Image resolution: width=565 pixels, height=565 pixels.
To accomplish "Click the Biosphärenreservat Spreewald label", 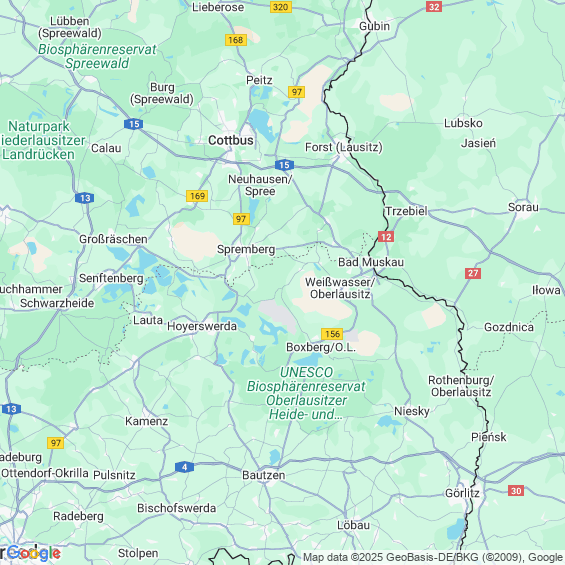I will click(x=97, y=56).
